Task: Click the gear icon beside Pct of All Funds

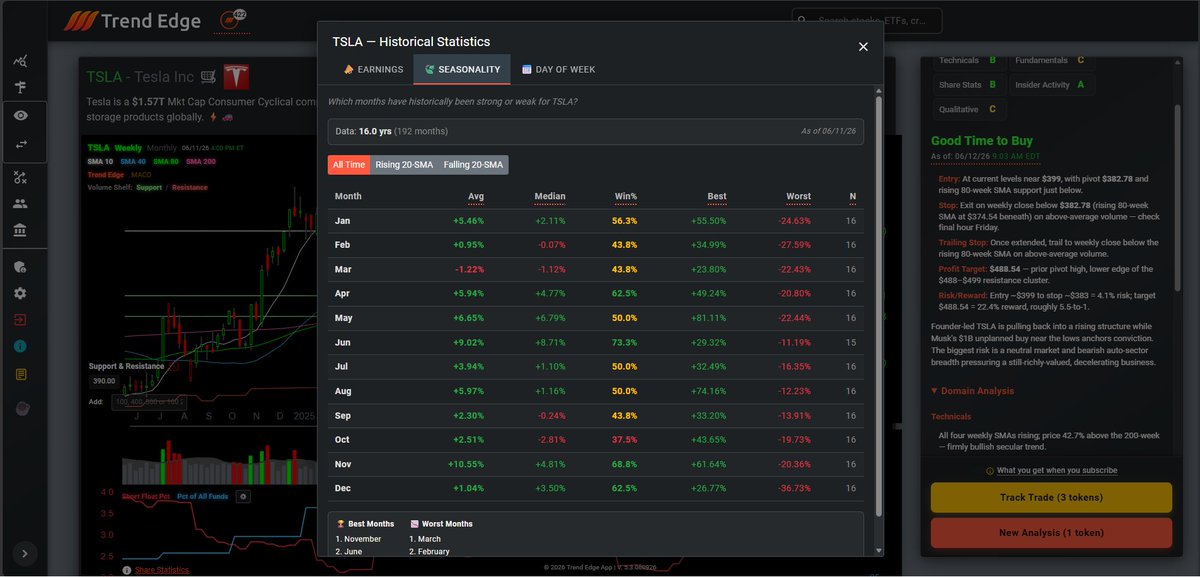Action: (x=243, y=496)
